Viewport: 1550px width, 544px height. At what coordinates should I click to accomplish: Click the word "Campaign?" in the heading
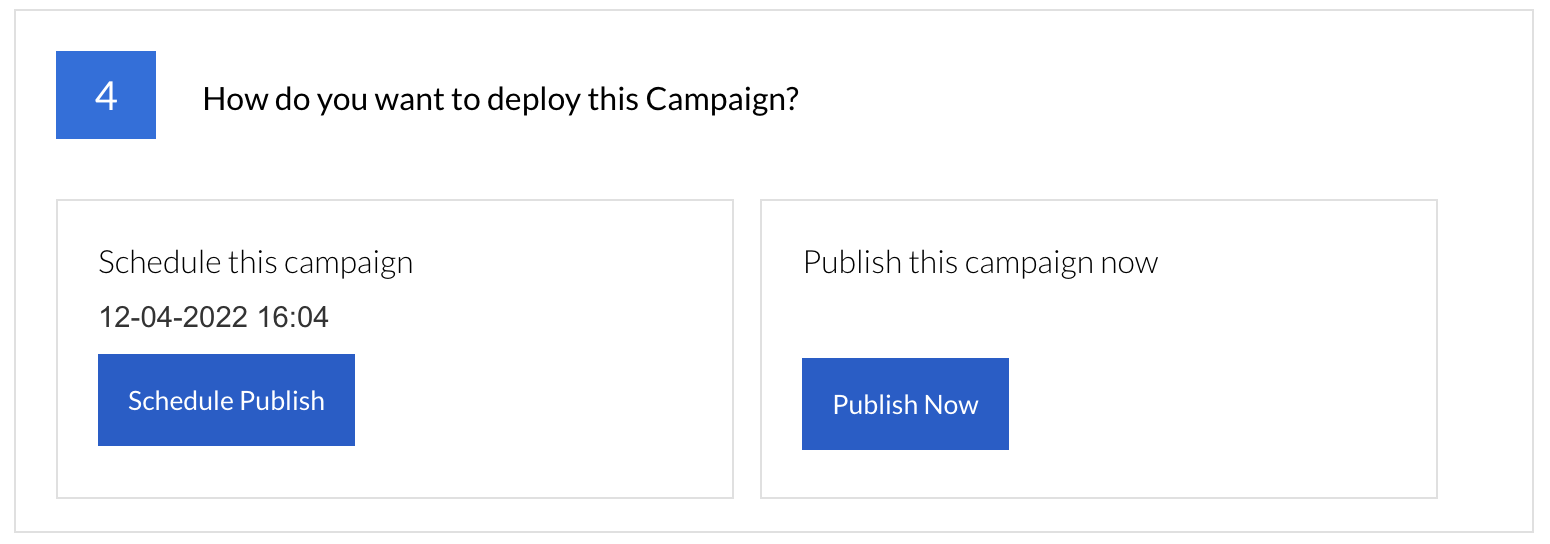click(x=722, y=99)
